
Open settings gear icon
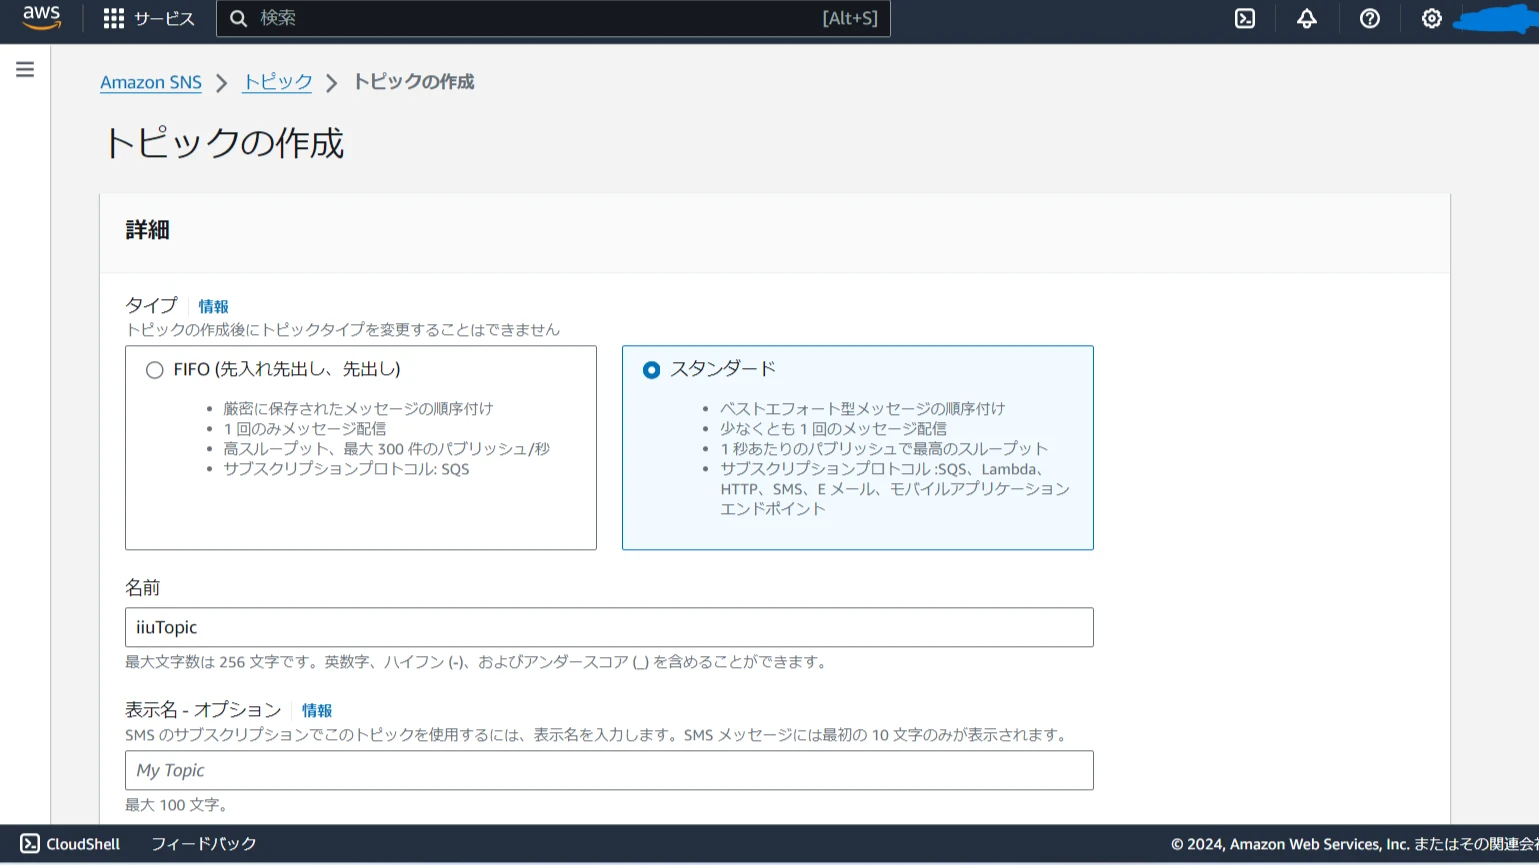[1432, 18]
